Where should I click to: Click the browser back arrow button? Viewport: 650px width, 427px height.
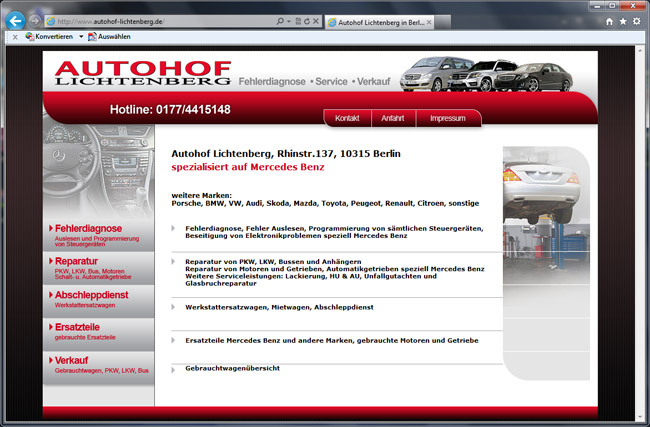[x=15, y=20]
